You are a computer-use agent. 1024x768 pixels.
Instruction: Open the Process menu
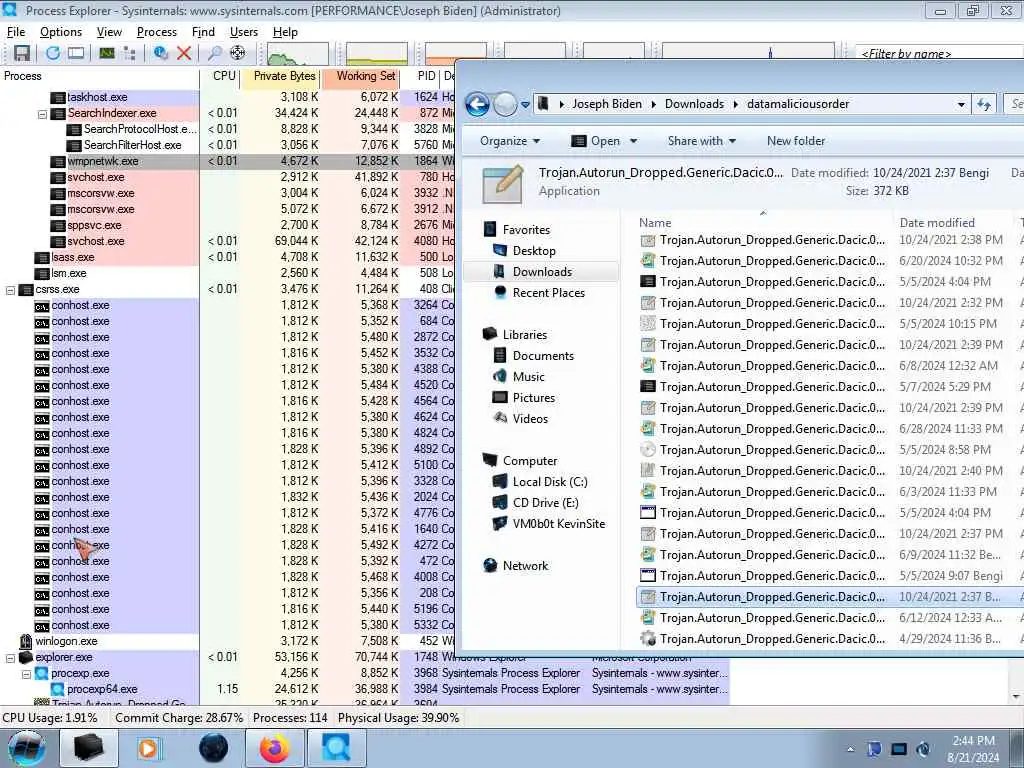click(x=157, y=32)
